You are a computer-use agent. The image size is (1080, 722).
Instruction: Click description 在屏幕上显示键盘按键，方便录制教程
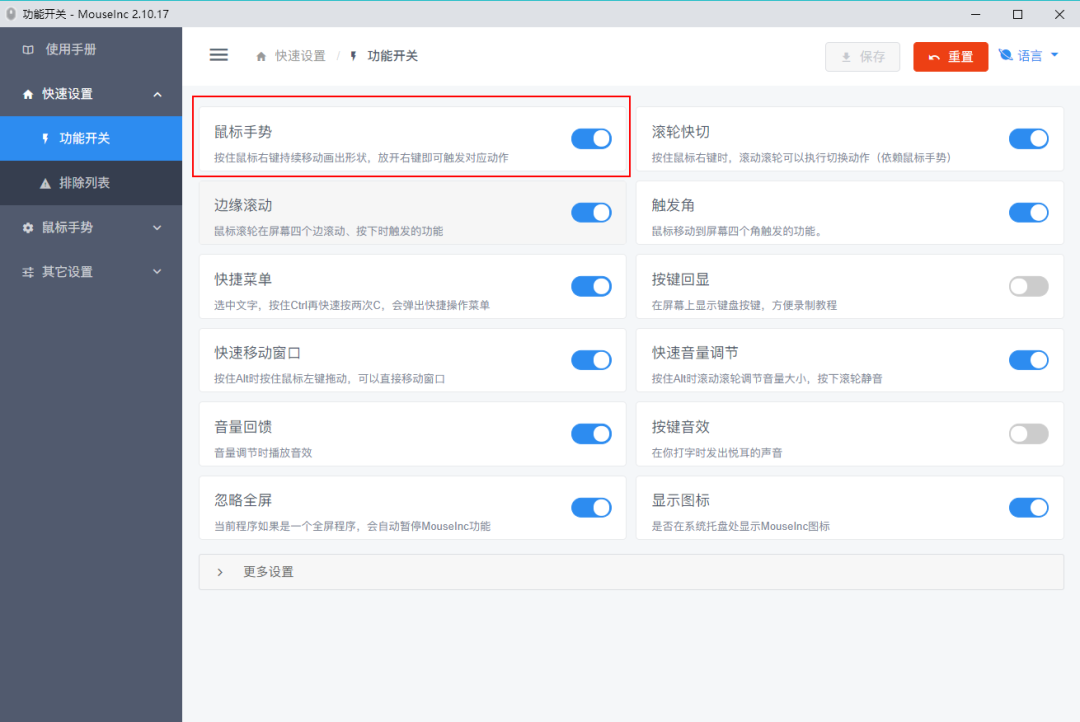click(x=745, y=305)
